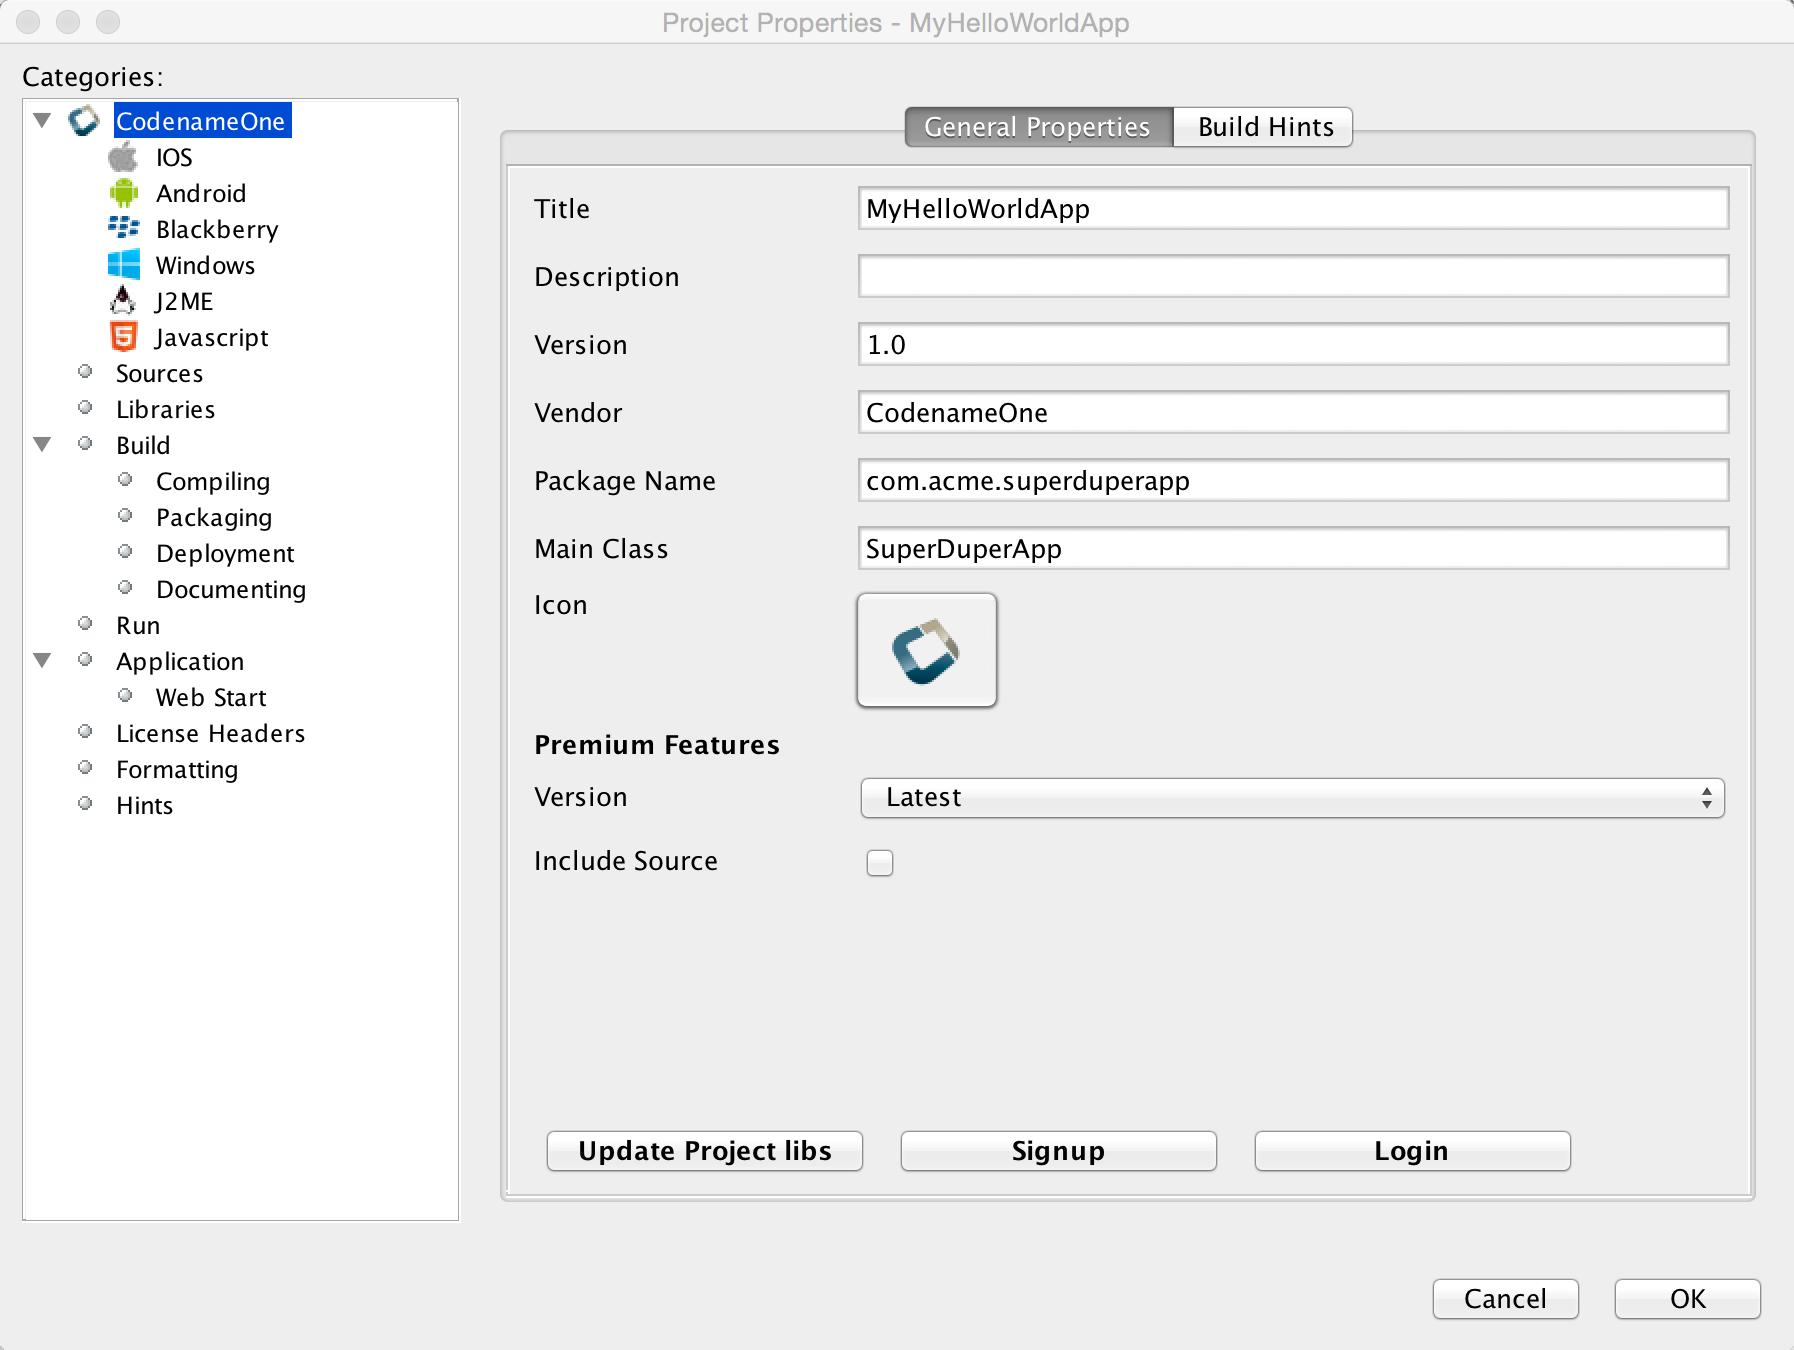Select the Run category
This screenshot has height=1350, width=1794.
coord(138,625)
